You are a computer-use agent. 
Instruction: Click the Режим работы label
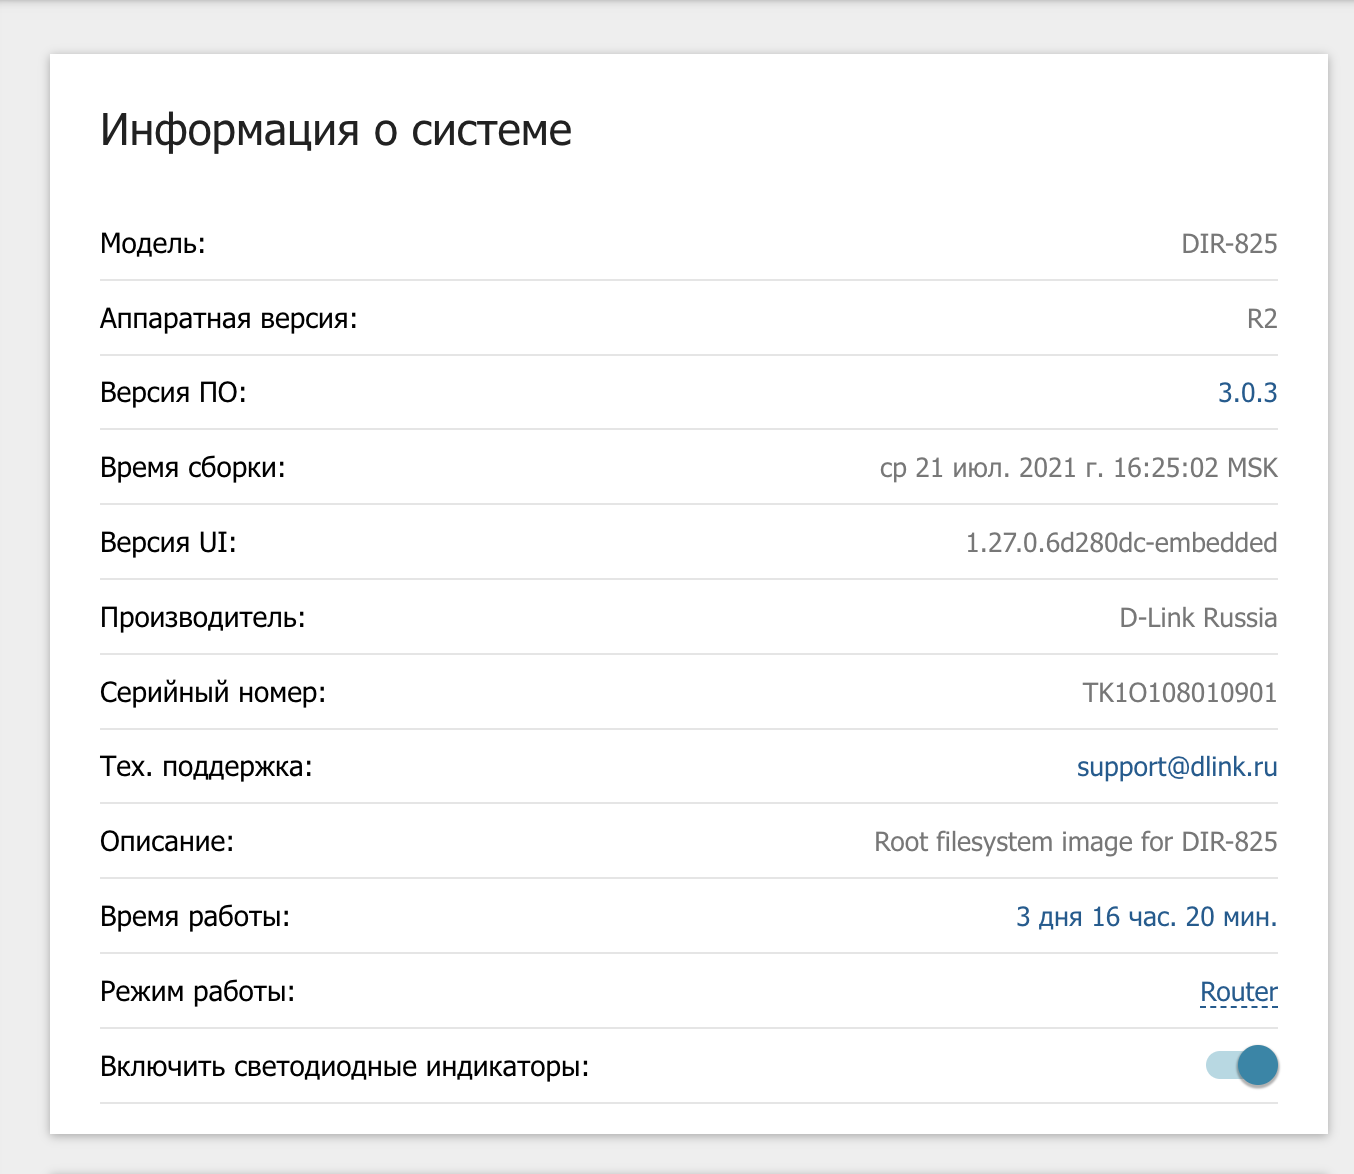pos(197,992)
